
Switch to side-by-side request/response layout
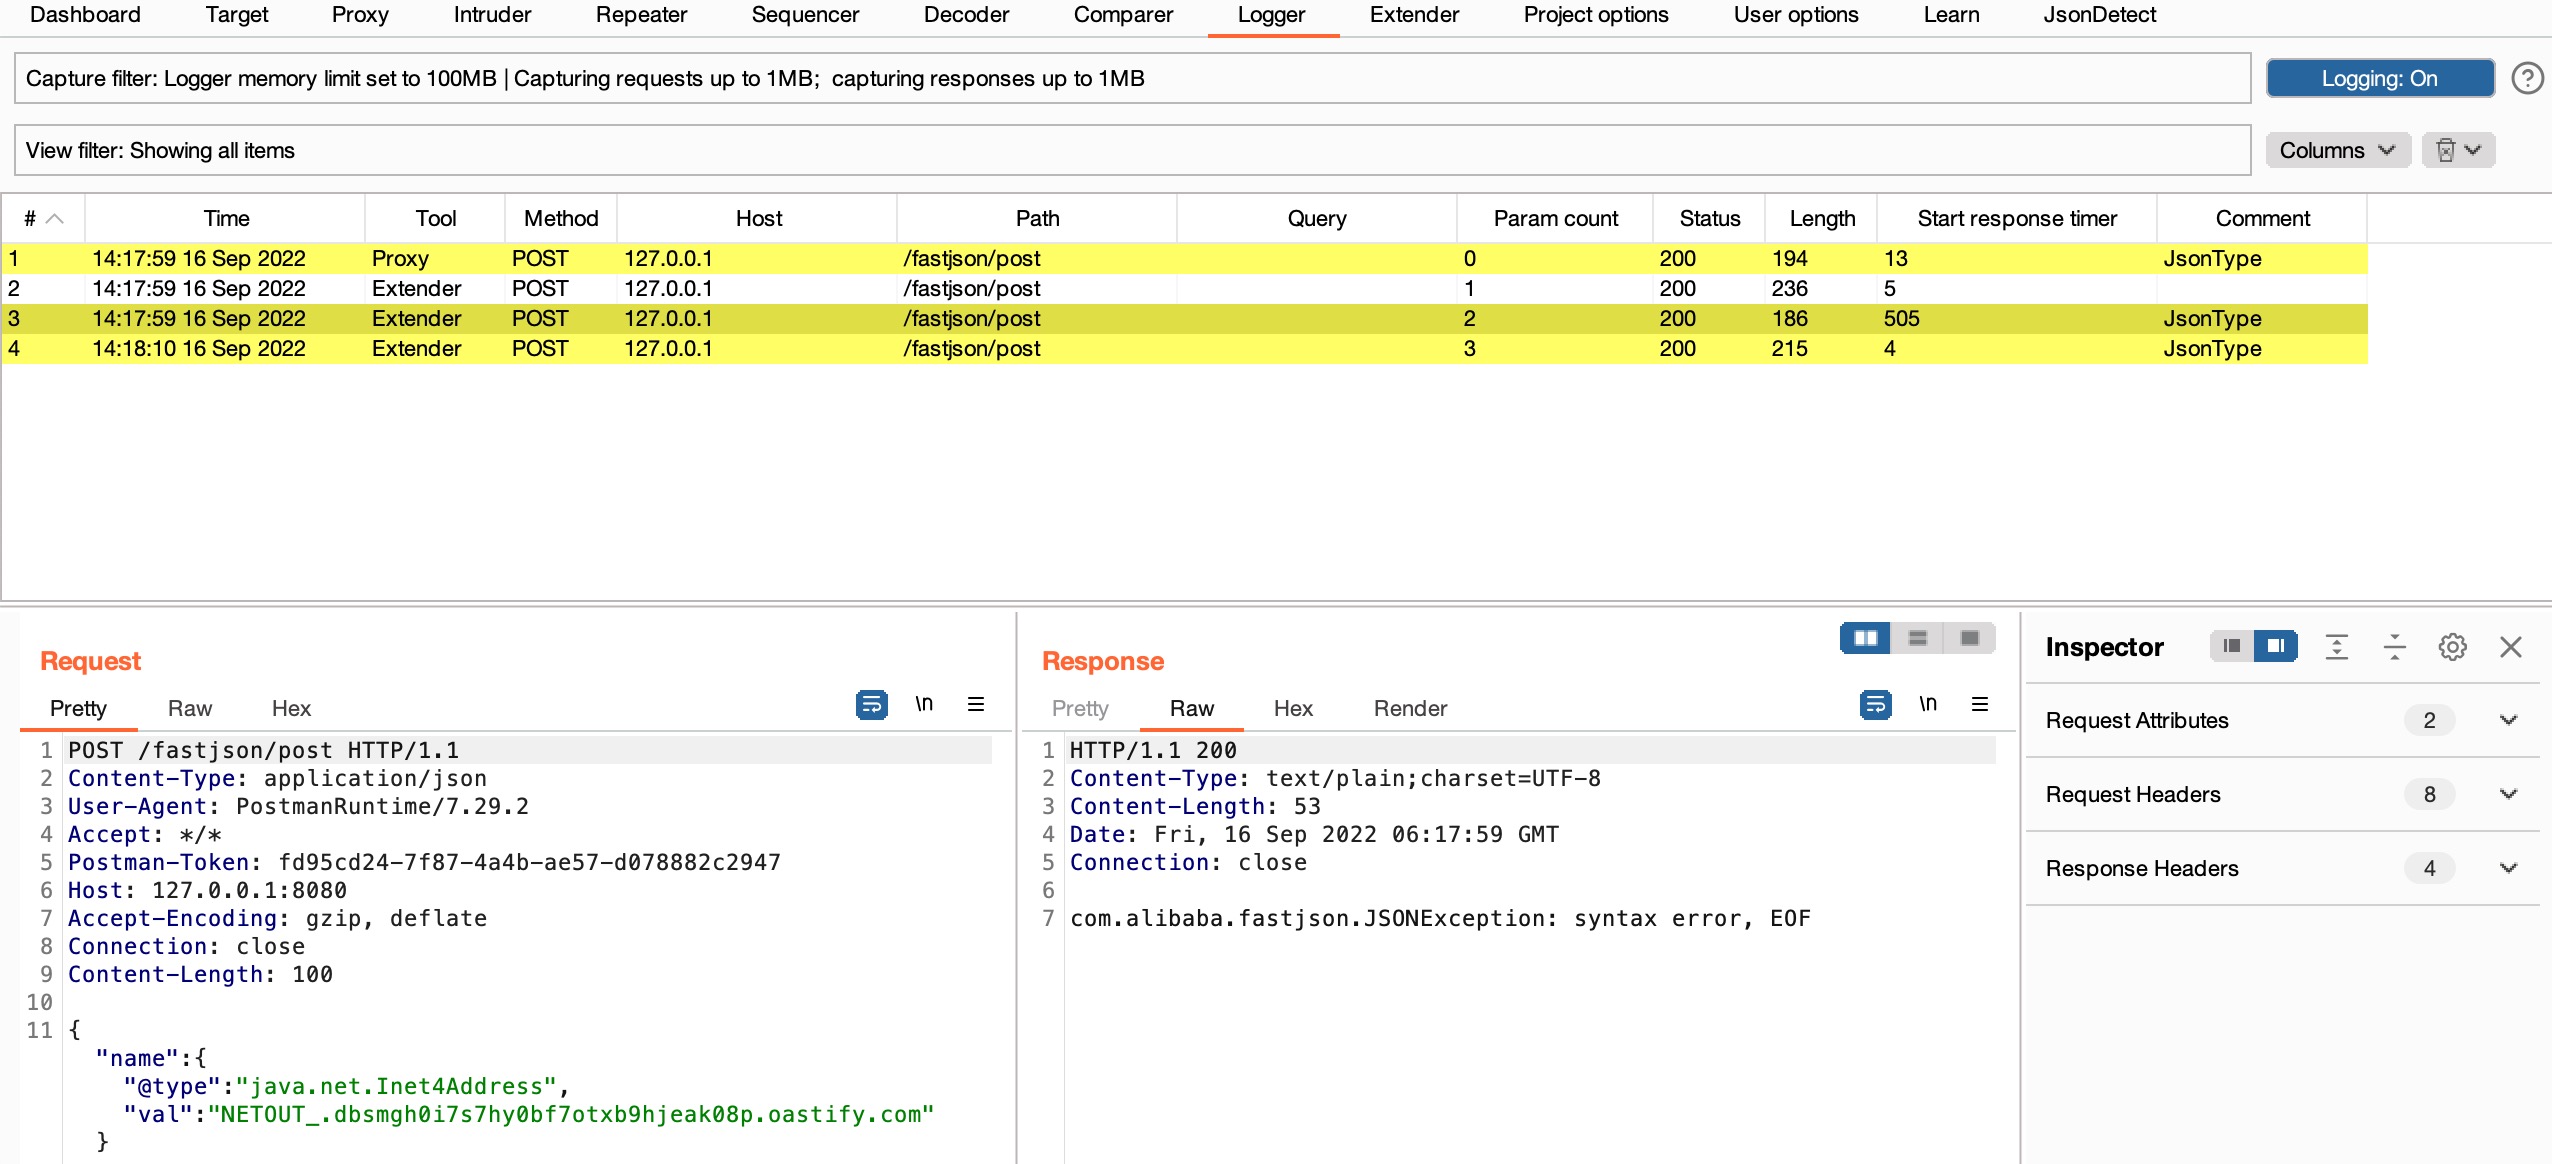click(x=1865, y=638)
